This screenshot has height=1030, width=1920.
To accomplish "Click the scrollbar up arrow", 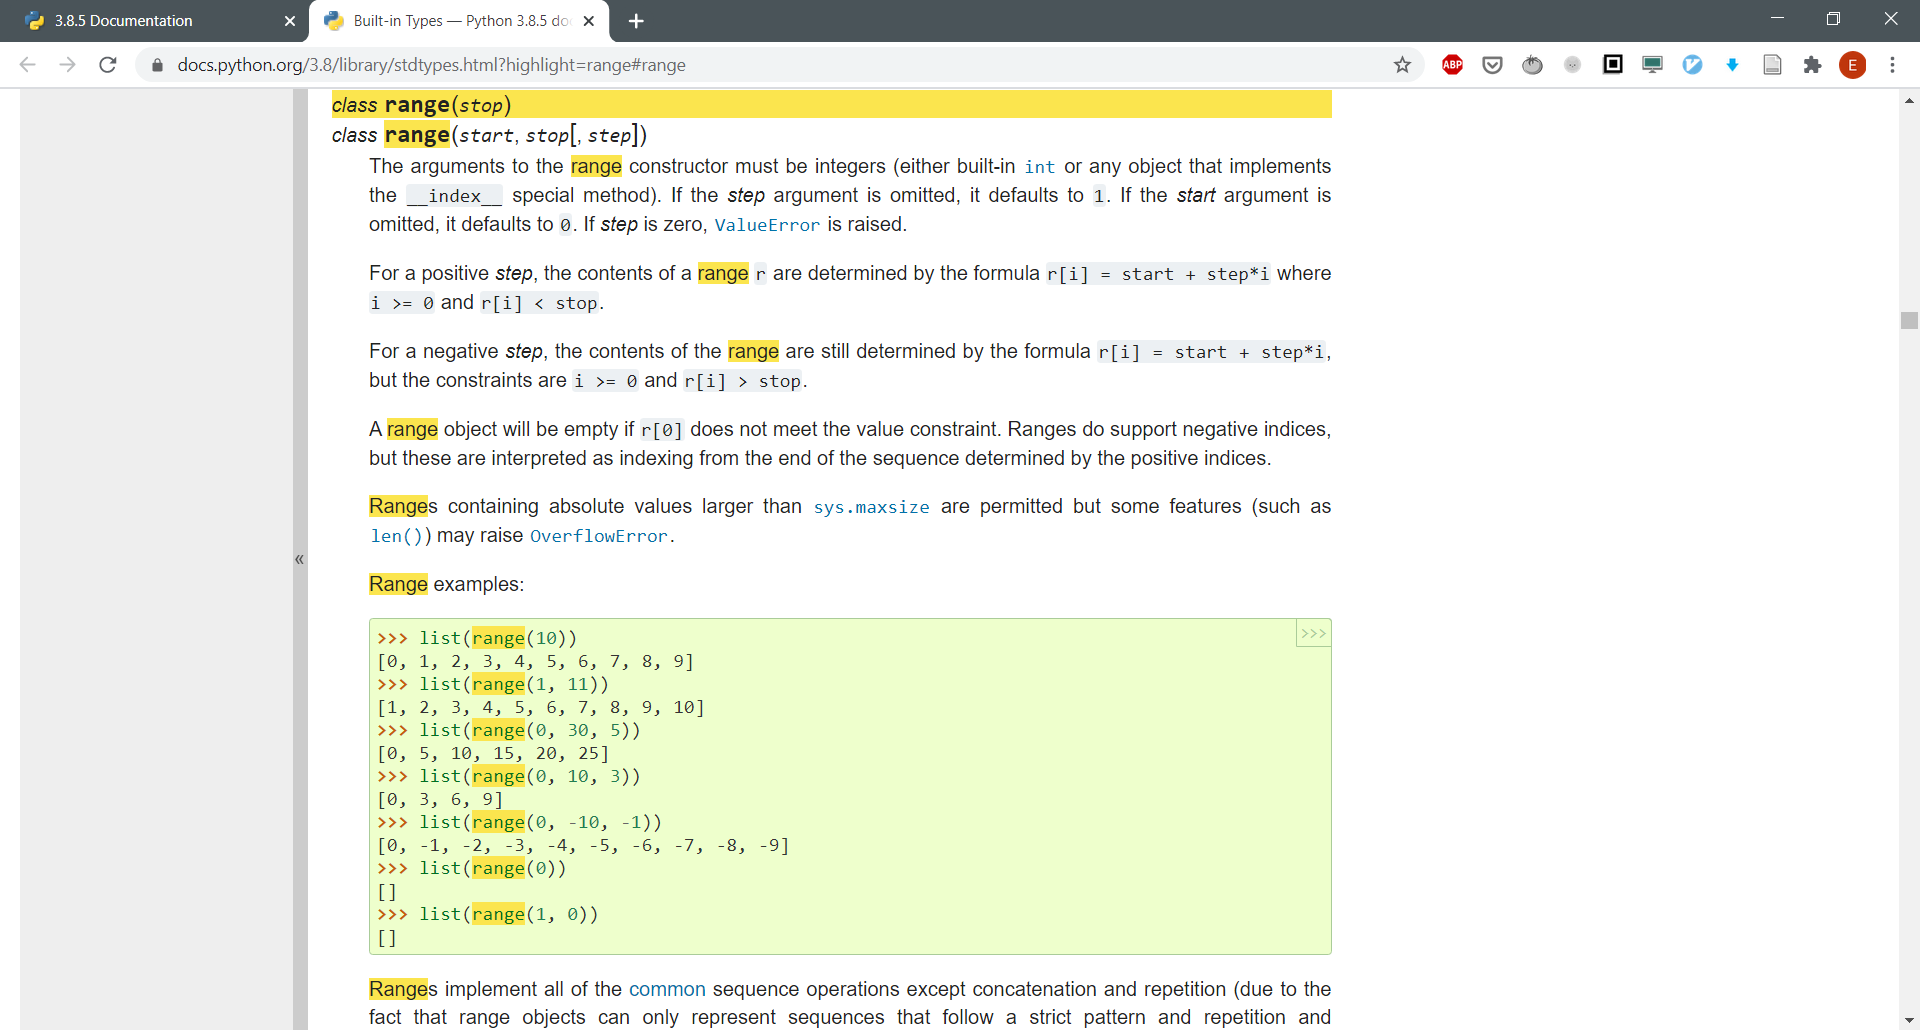I will [x=1909, y=100].
